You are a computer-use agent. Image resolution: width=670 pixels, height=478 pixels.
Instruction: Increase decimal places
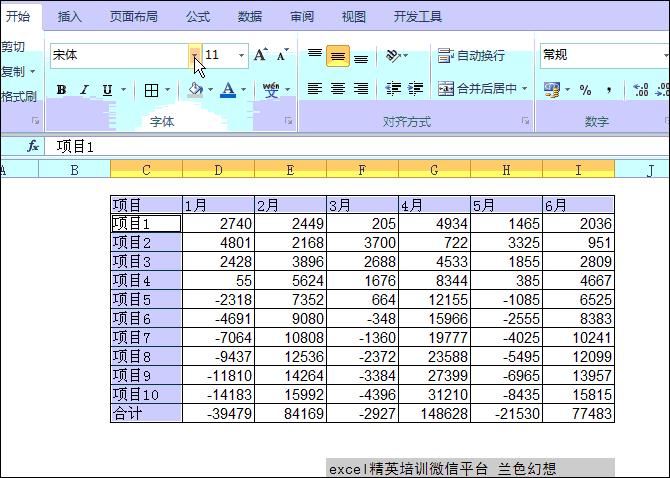(640, 90)
